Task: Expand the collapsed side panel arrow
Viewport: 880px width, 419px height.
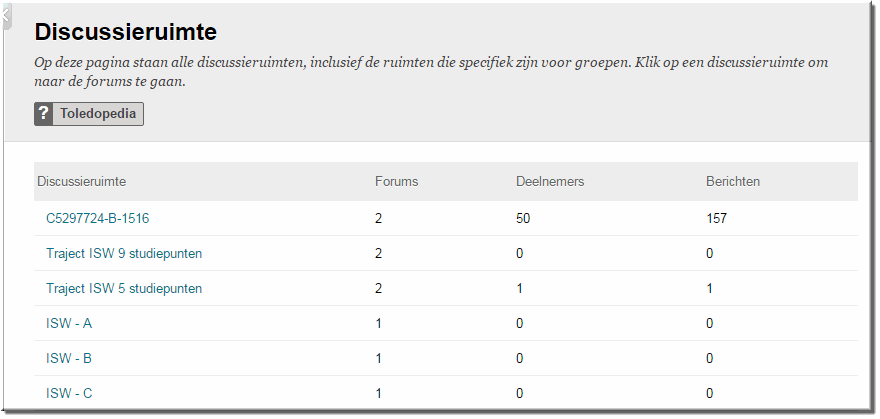Action: (5, 15)
